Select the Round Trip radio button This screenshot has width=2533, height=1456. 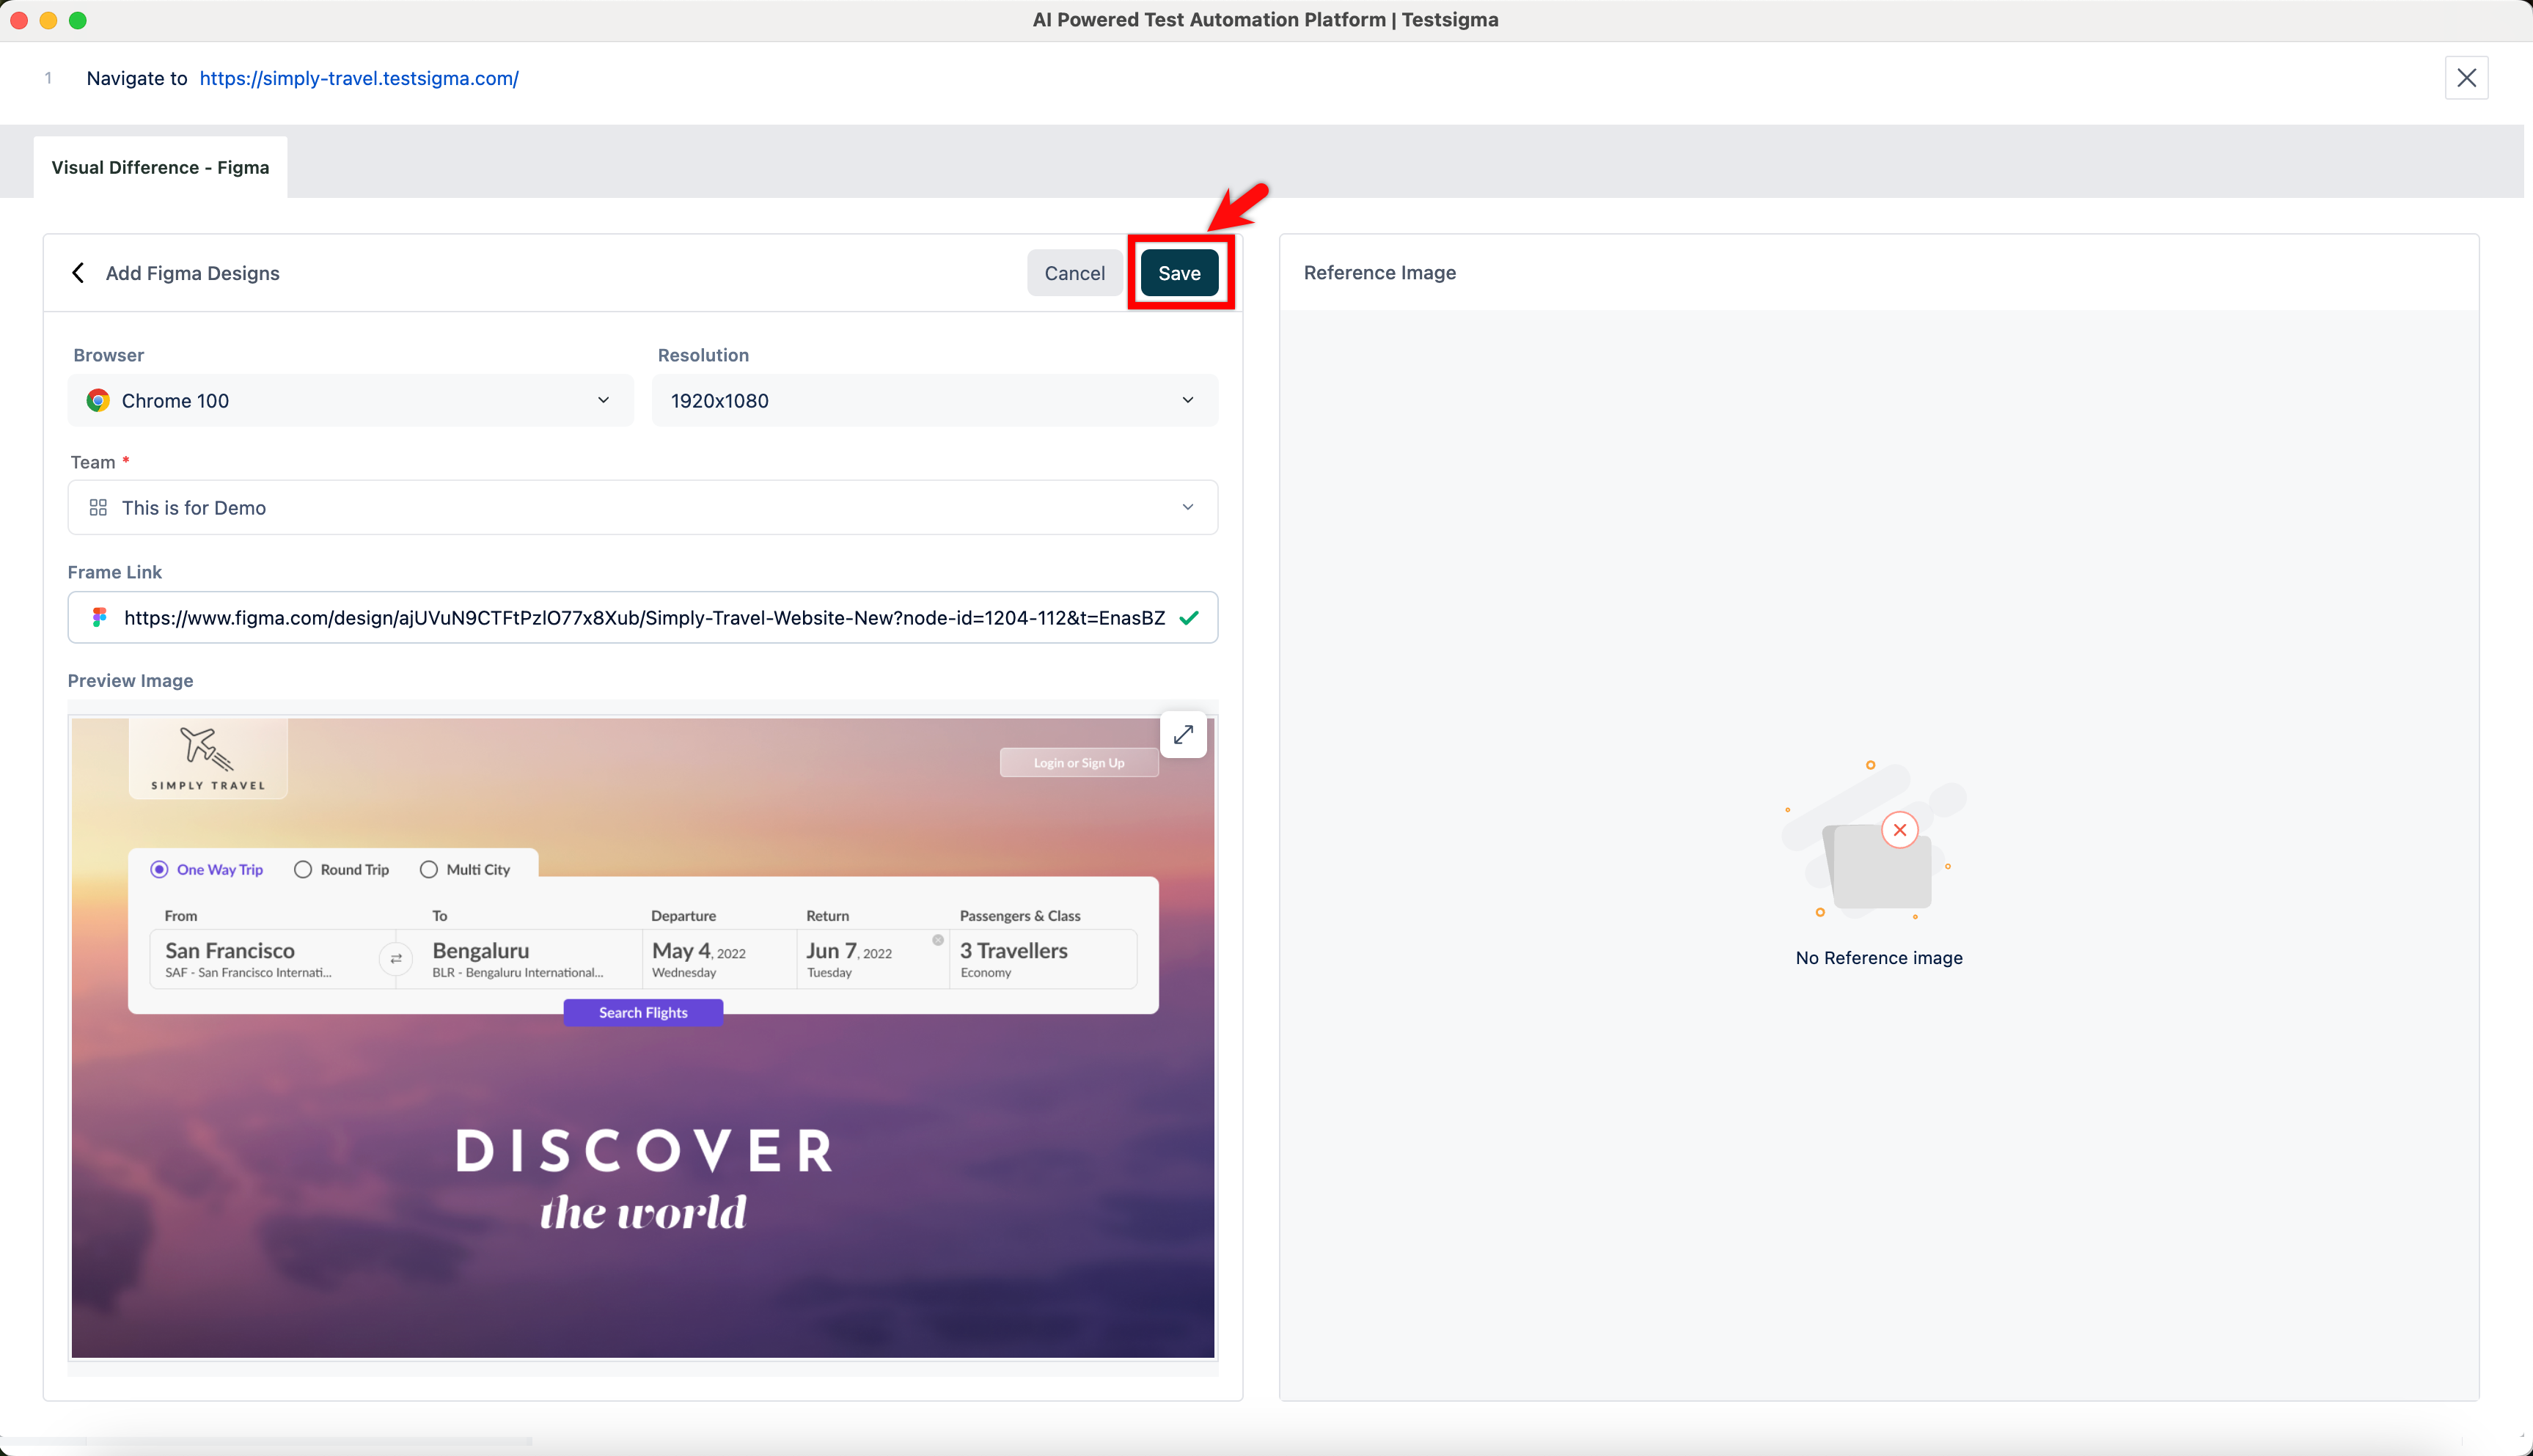point(303,869)
